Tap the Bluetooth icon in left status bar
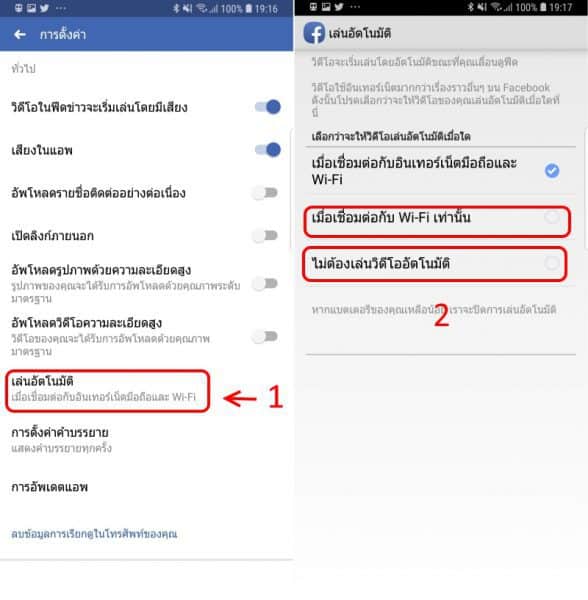Image resolution: width=588 pixels, height=600 pixels. pos(176,8)
